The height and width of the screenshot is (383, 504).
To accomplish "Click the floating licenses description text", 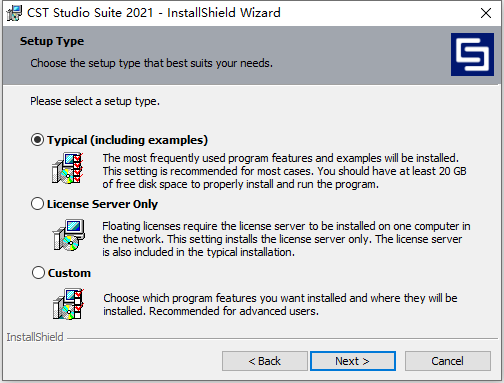I will pos(286,239).
